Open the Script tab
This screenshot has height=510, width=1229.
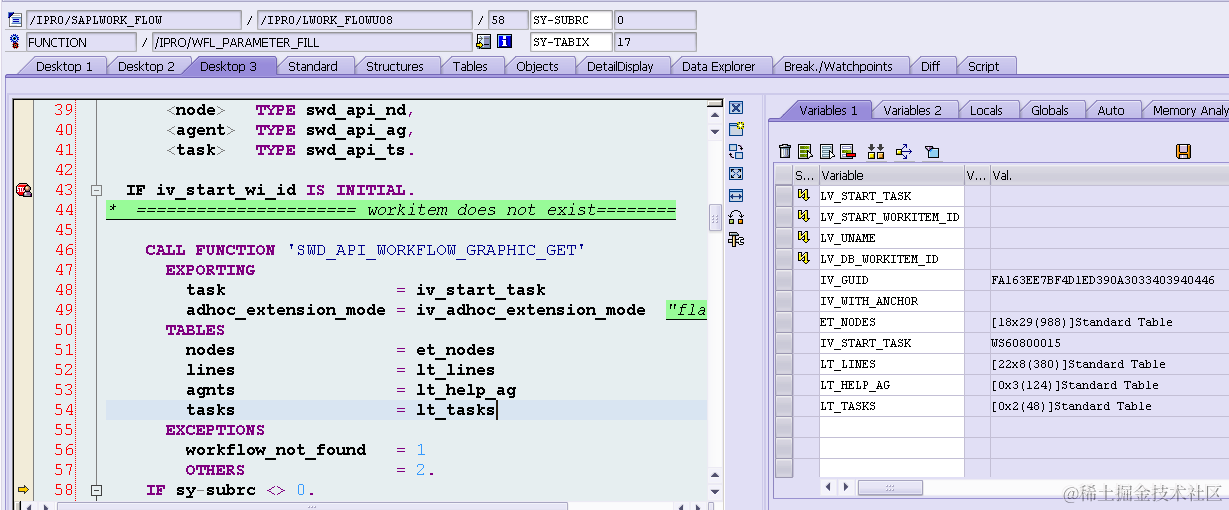[983, 66]
